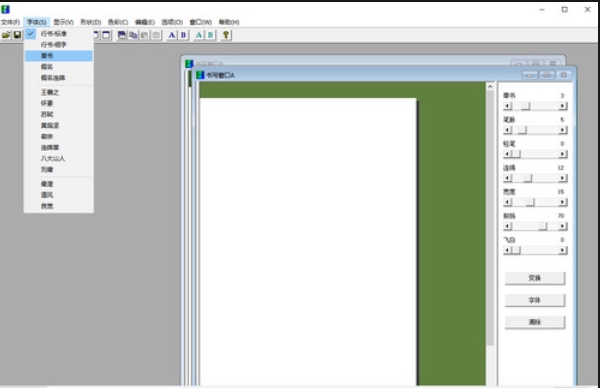The width and height of the screenshot is (600, 388).
Task: Click slider thumb of the 笔触 value 5 slider
Action: (x=522, y=130)
